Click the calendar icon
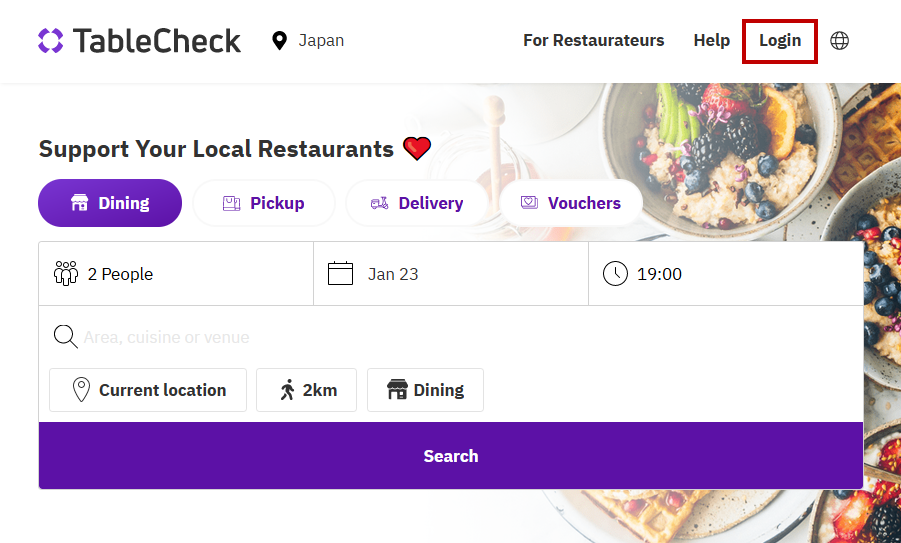The width and height of the screenshot is (901, 543). click(x=341, y=274)
